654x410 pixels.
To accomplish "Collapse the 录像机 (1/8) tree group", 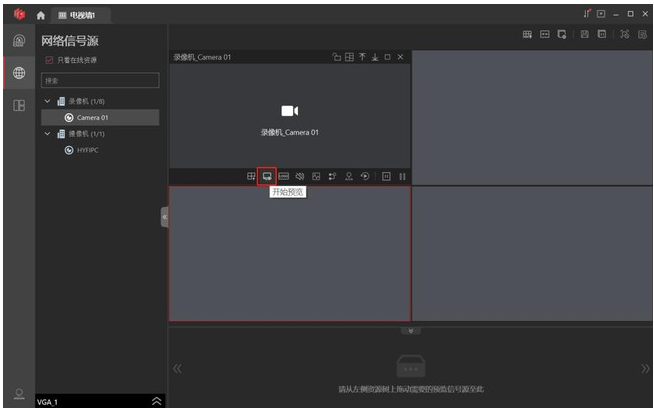I will (47, 101).
